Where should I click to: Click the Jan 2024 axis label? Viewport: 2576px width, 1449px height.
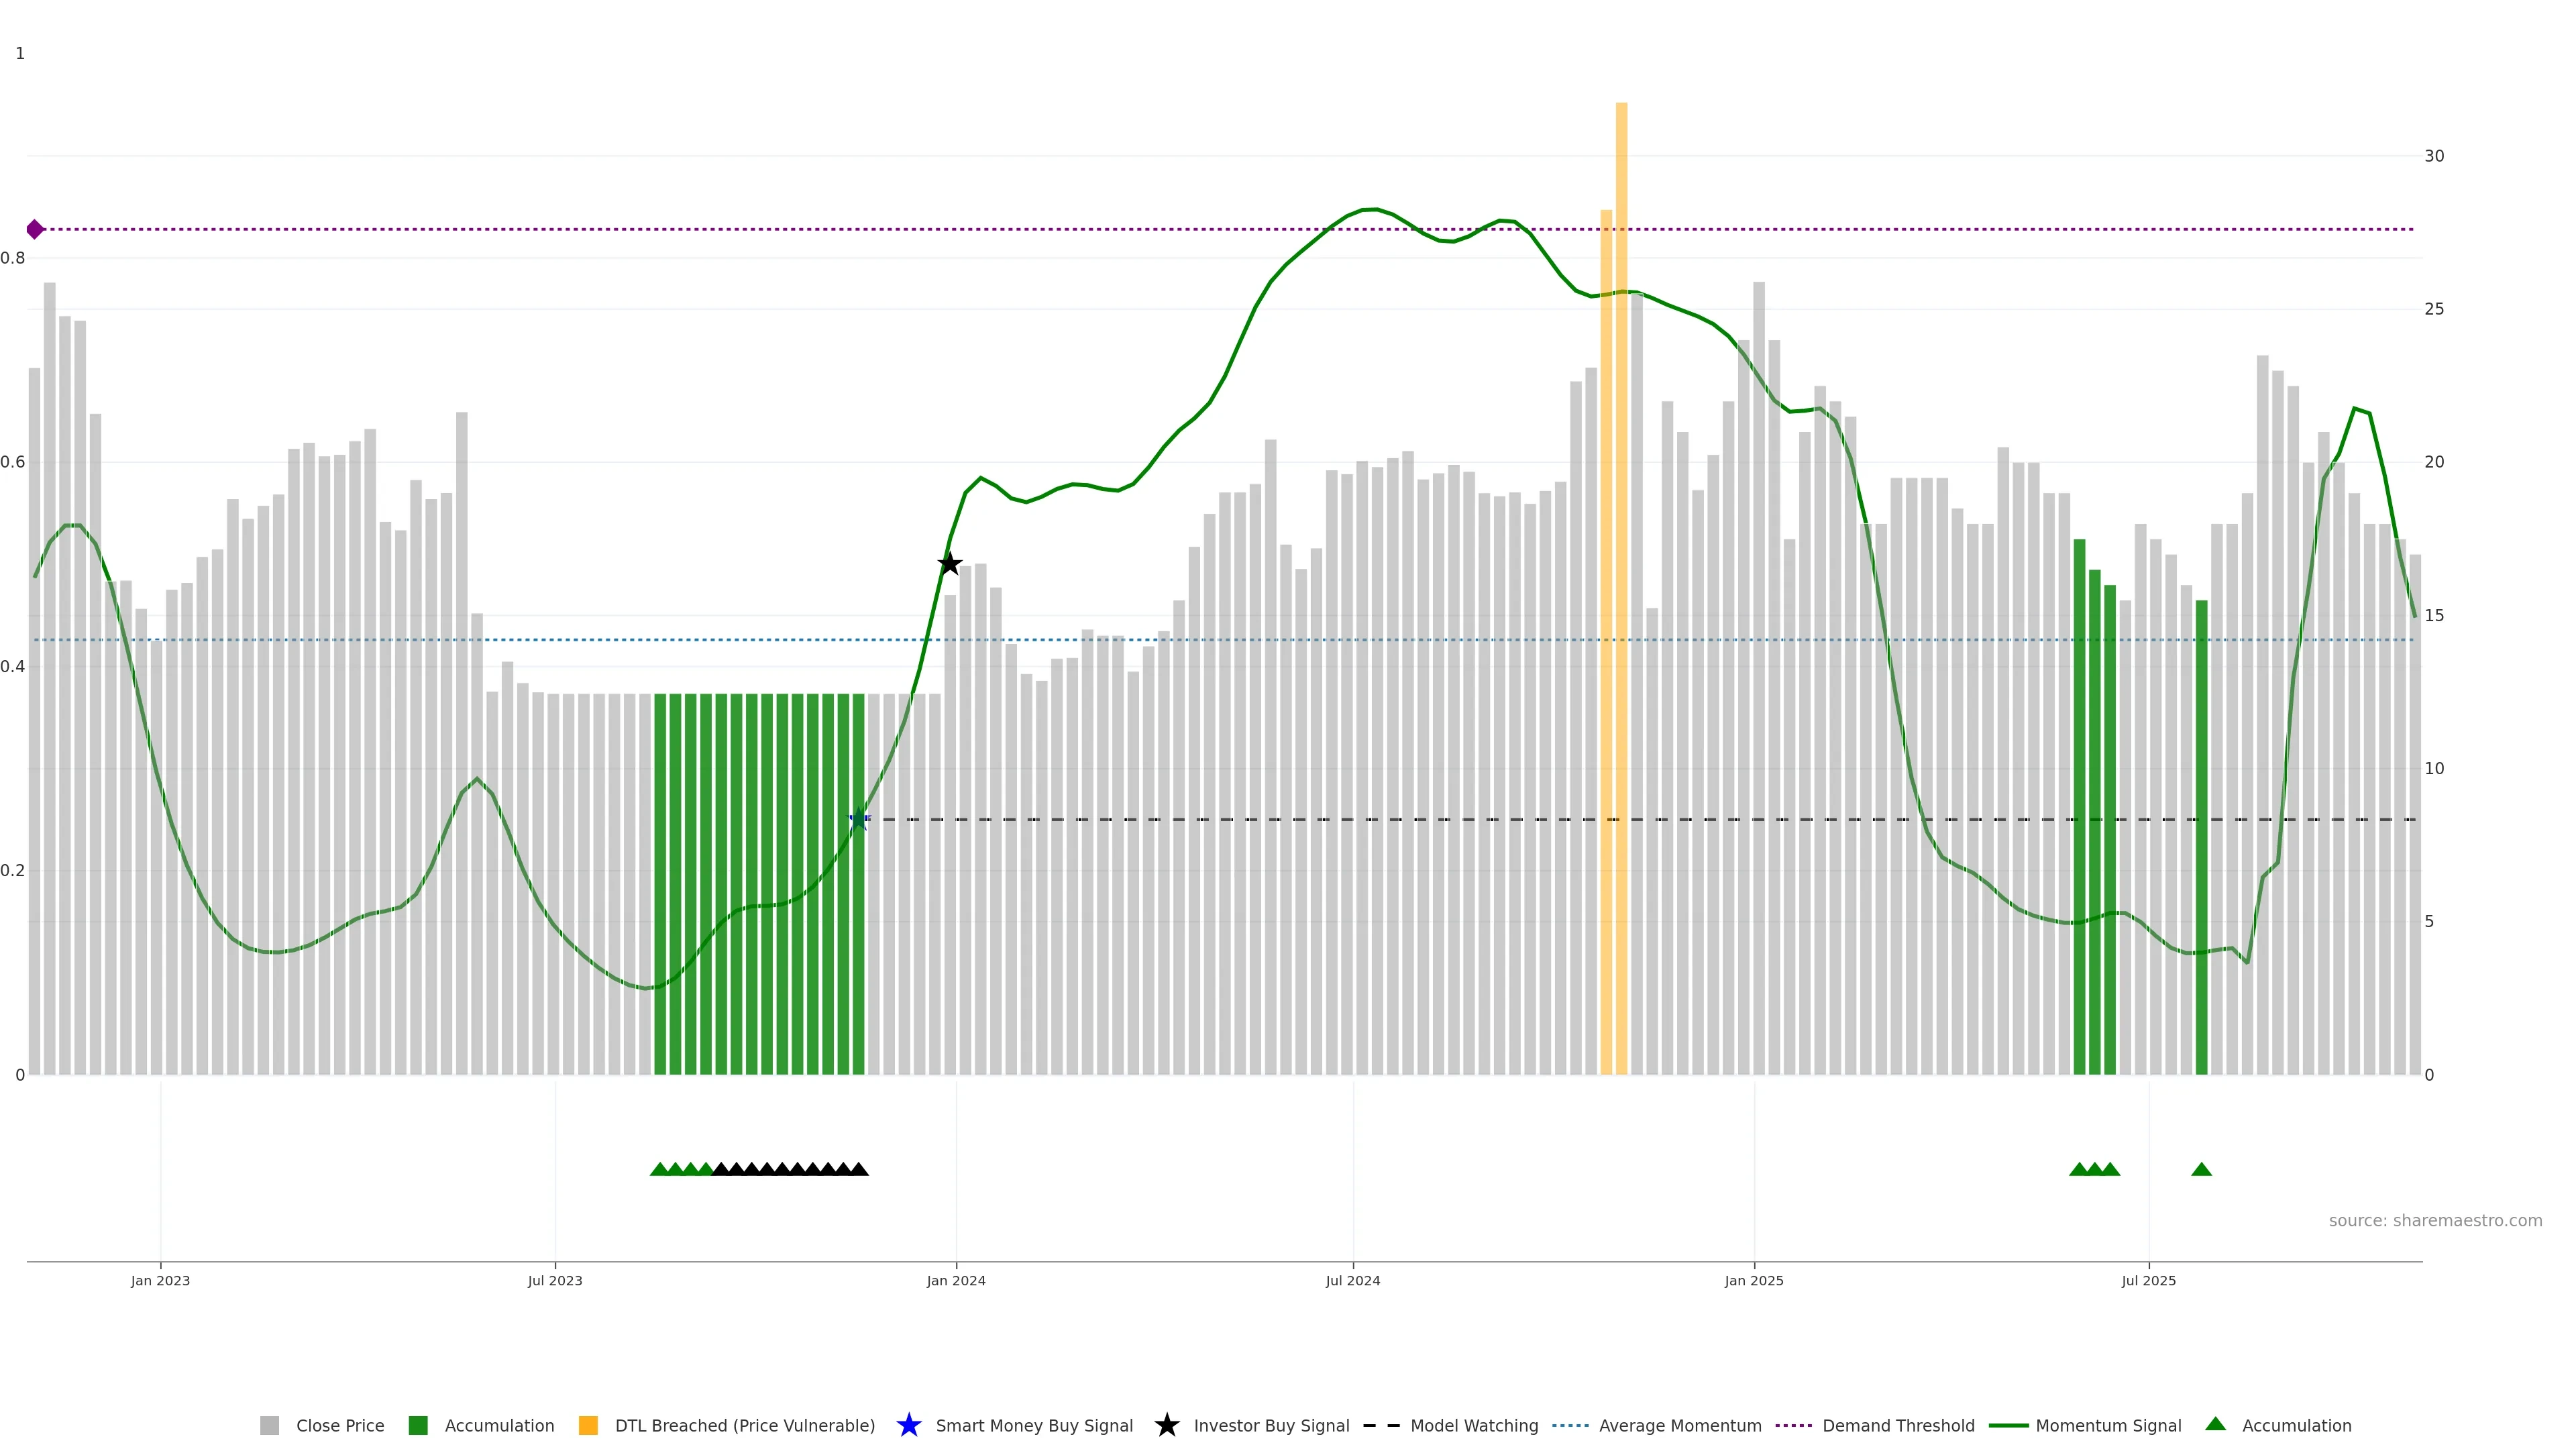[x=956, y=1281]
